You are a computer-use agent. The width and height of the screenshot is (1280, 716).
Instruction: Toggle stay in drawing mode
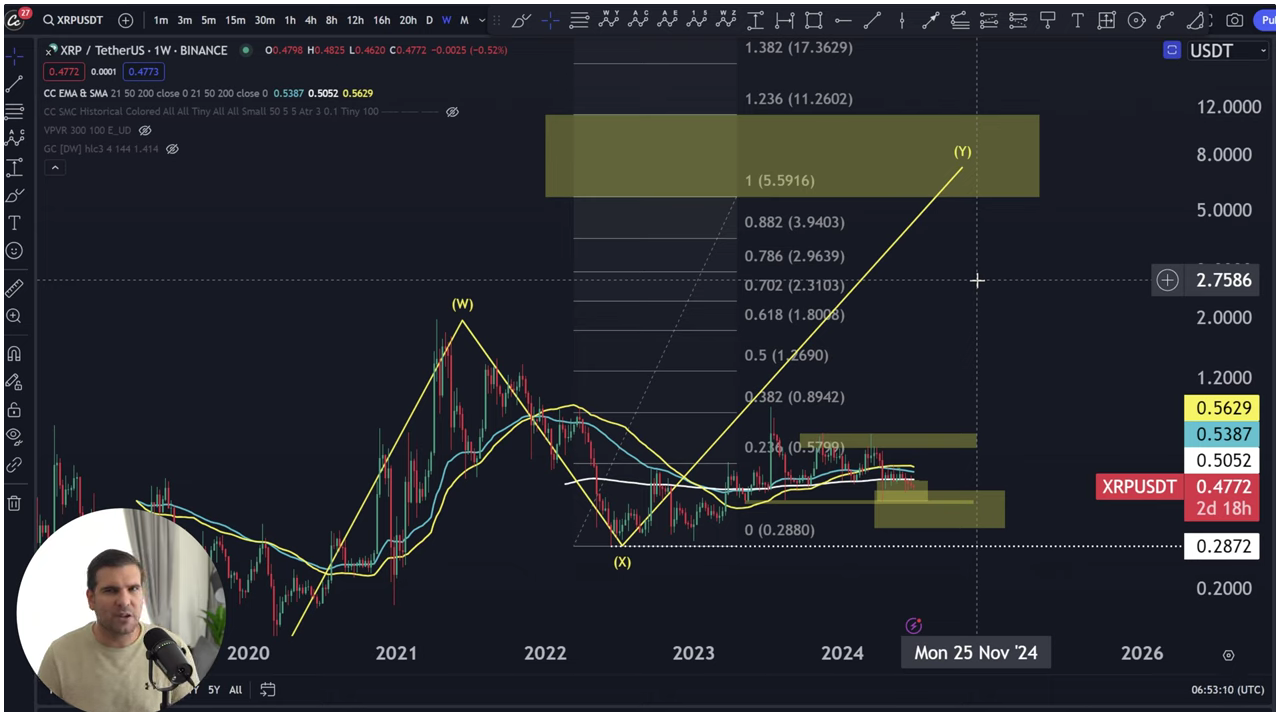(14, 381)
